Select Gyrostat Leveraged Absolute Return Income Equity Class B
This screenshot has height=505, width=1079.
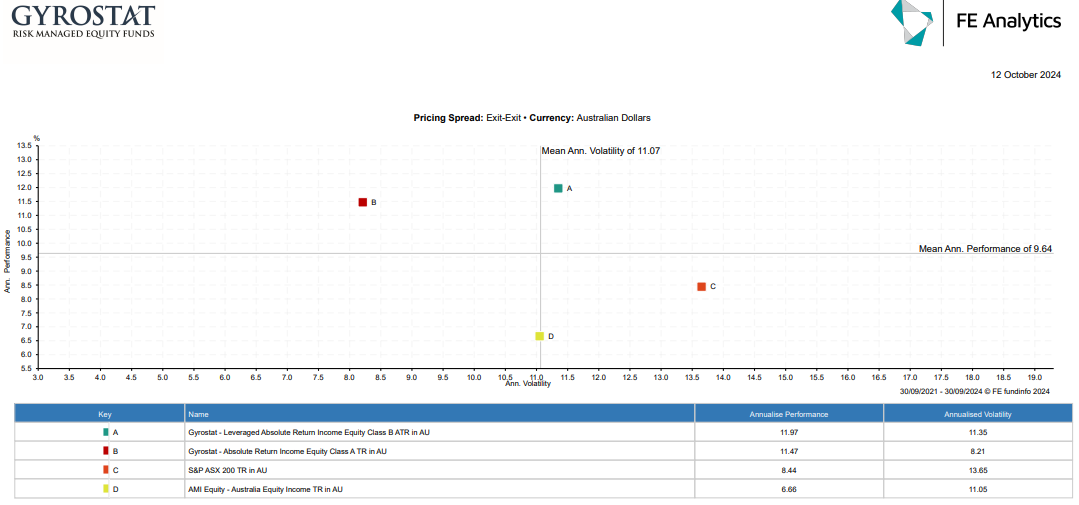[x=309, y=433]
